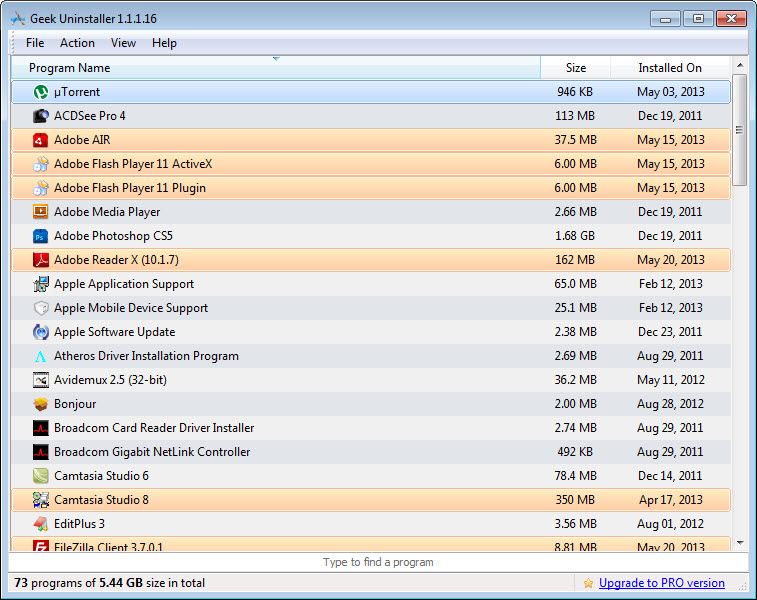
Task: Select Avidemux 2.5 (32-bit) text
Action: pyautogui.click(x=110, y=380)
